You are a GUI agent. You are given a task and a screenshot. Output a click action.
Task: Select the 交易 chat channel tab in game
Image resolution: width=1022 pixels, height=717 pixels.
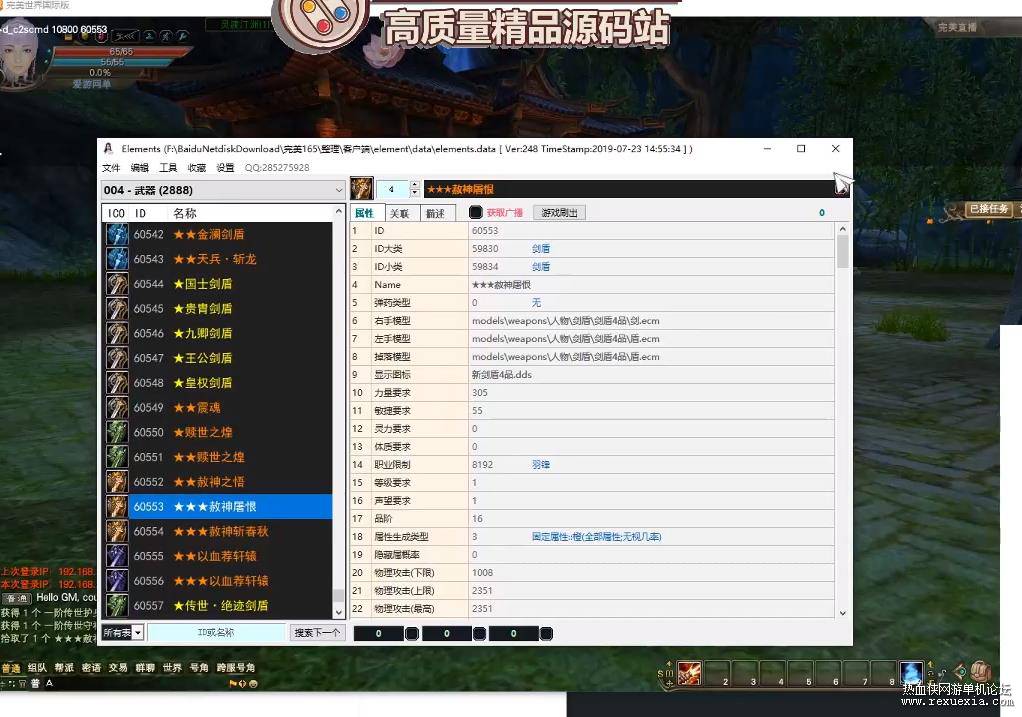(118, 668)
